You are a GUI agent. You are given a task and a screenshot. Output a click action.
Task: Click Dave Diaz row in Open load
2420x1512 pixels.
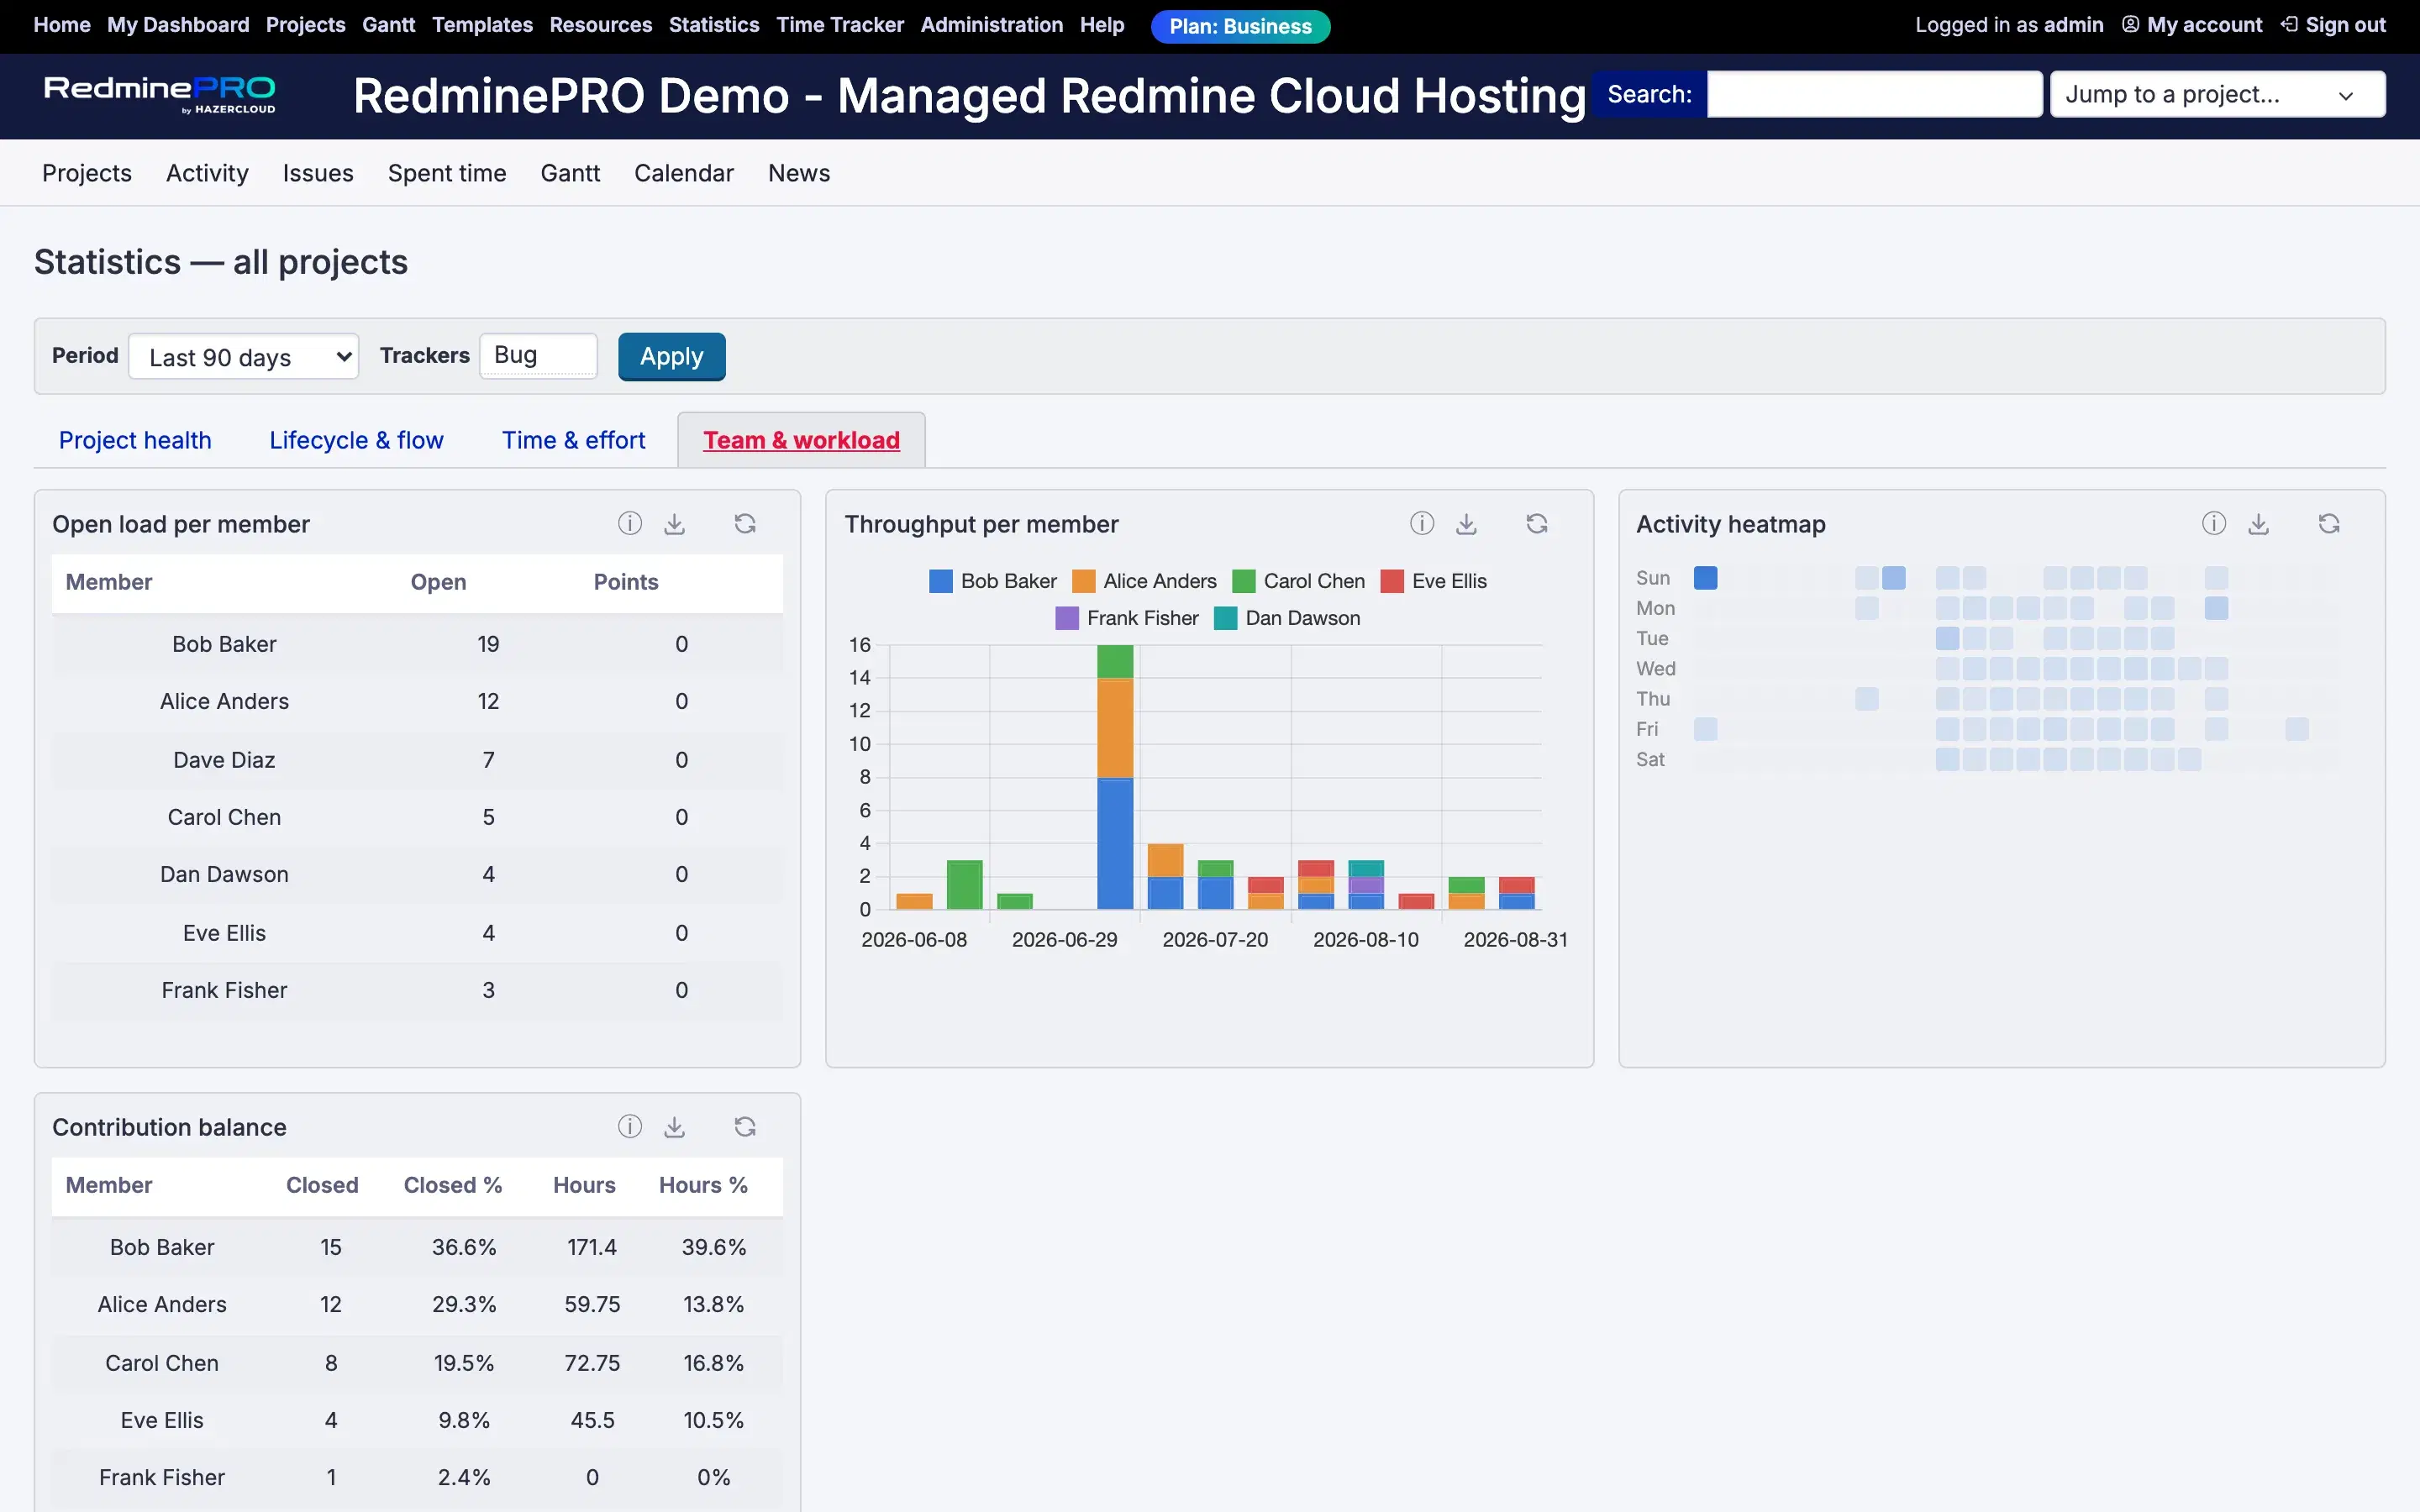coord(417,760)
